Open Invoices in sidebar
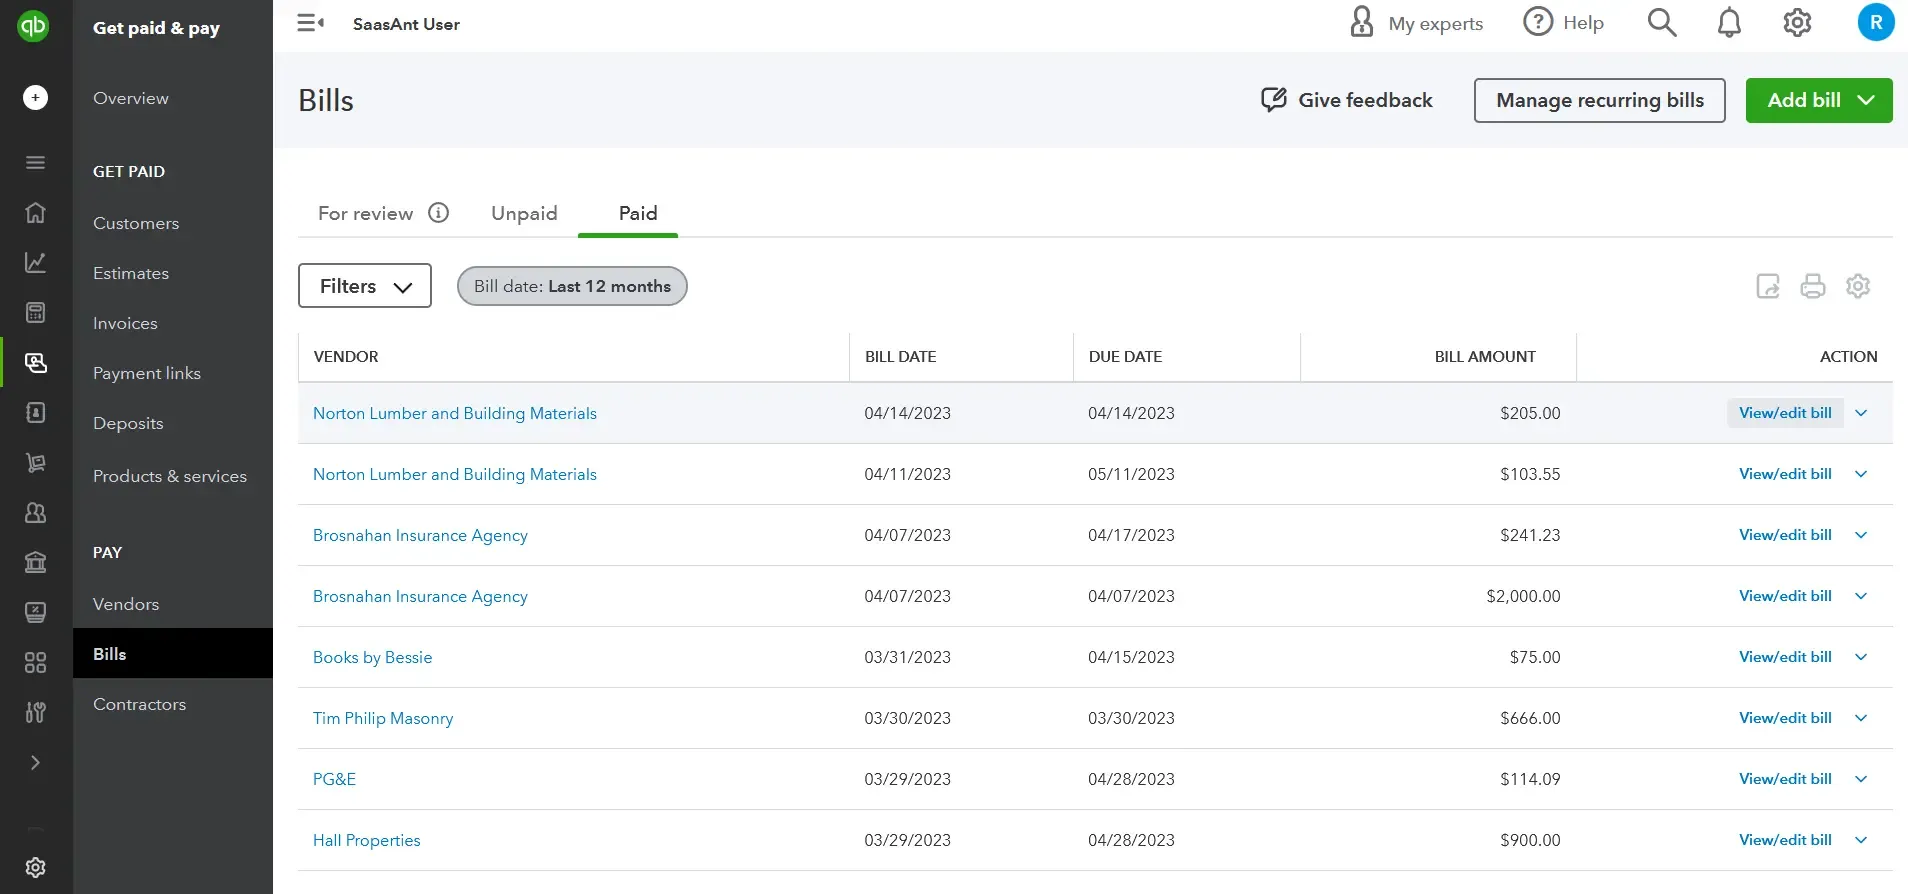 [x=125, y=323]
